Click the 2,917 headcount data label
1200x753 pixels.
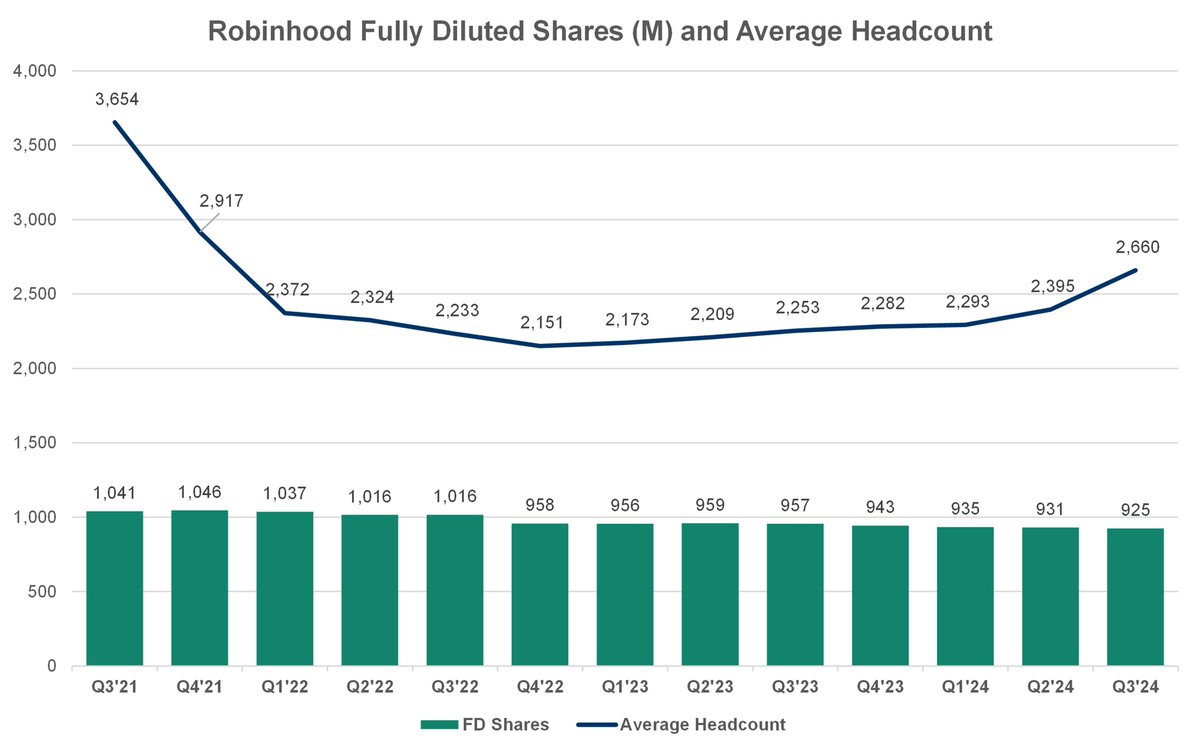[x=222, y=201]
